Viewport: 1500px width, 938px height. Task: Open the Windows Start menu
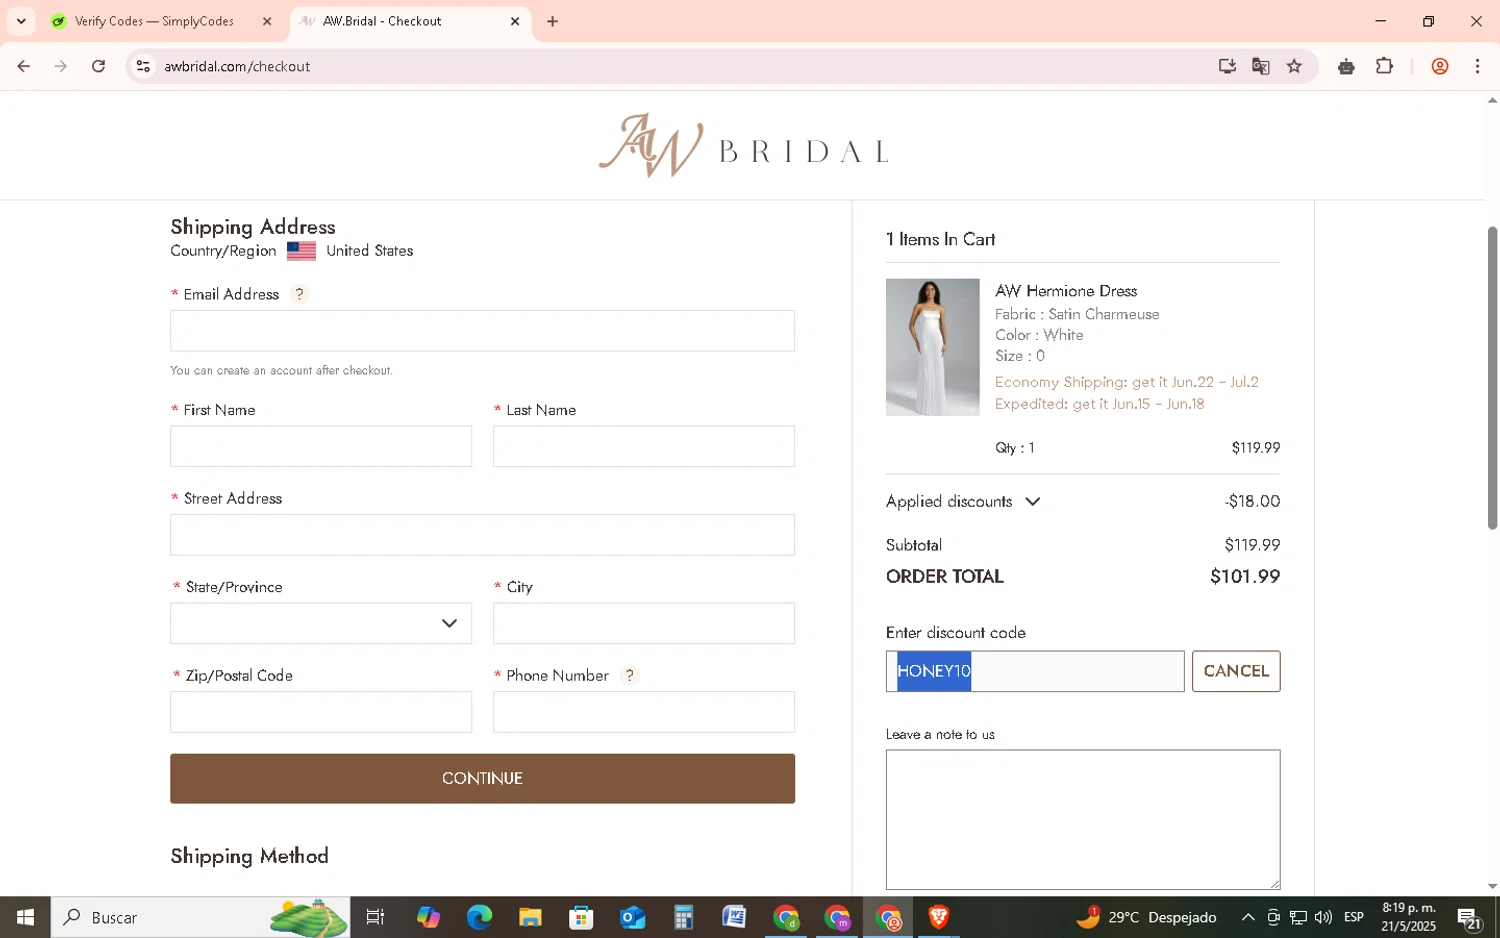click(x=25, y=917)
